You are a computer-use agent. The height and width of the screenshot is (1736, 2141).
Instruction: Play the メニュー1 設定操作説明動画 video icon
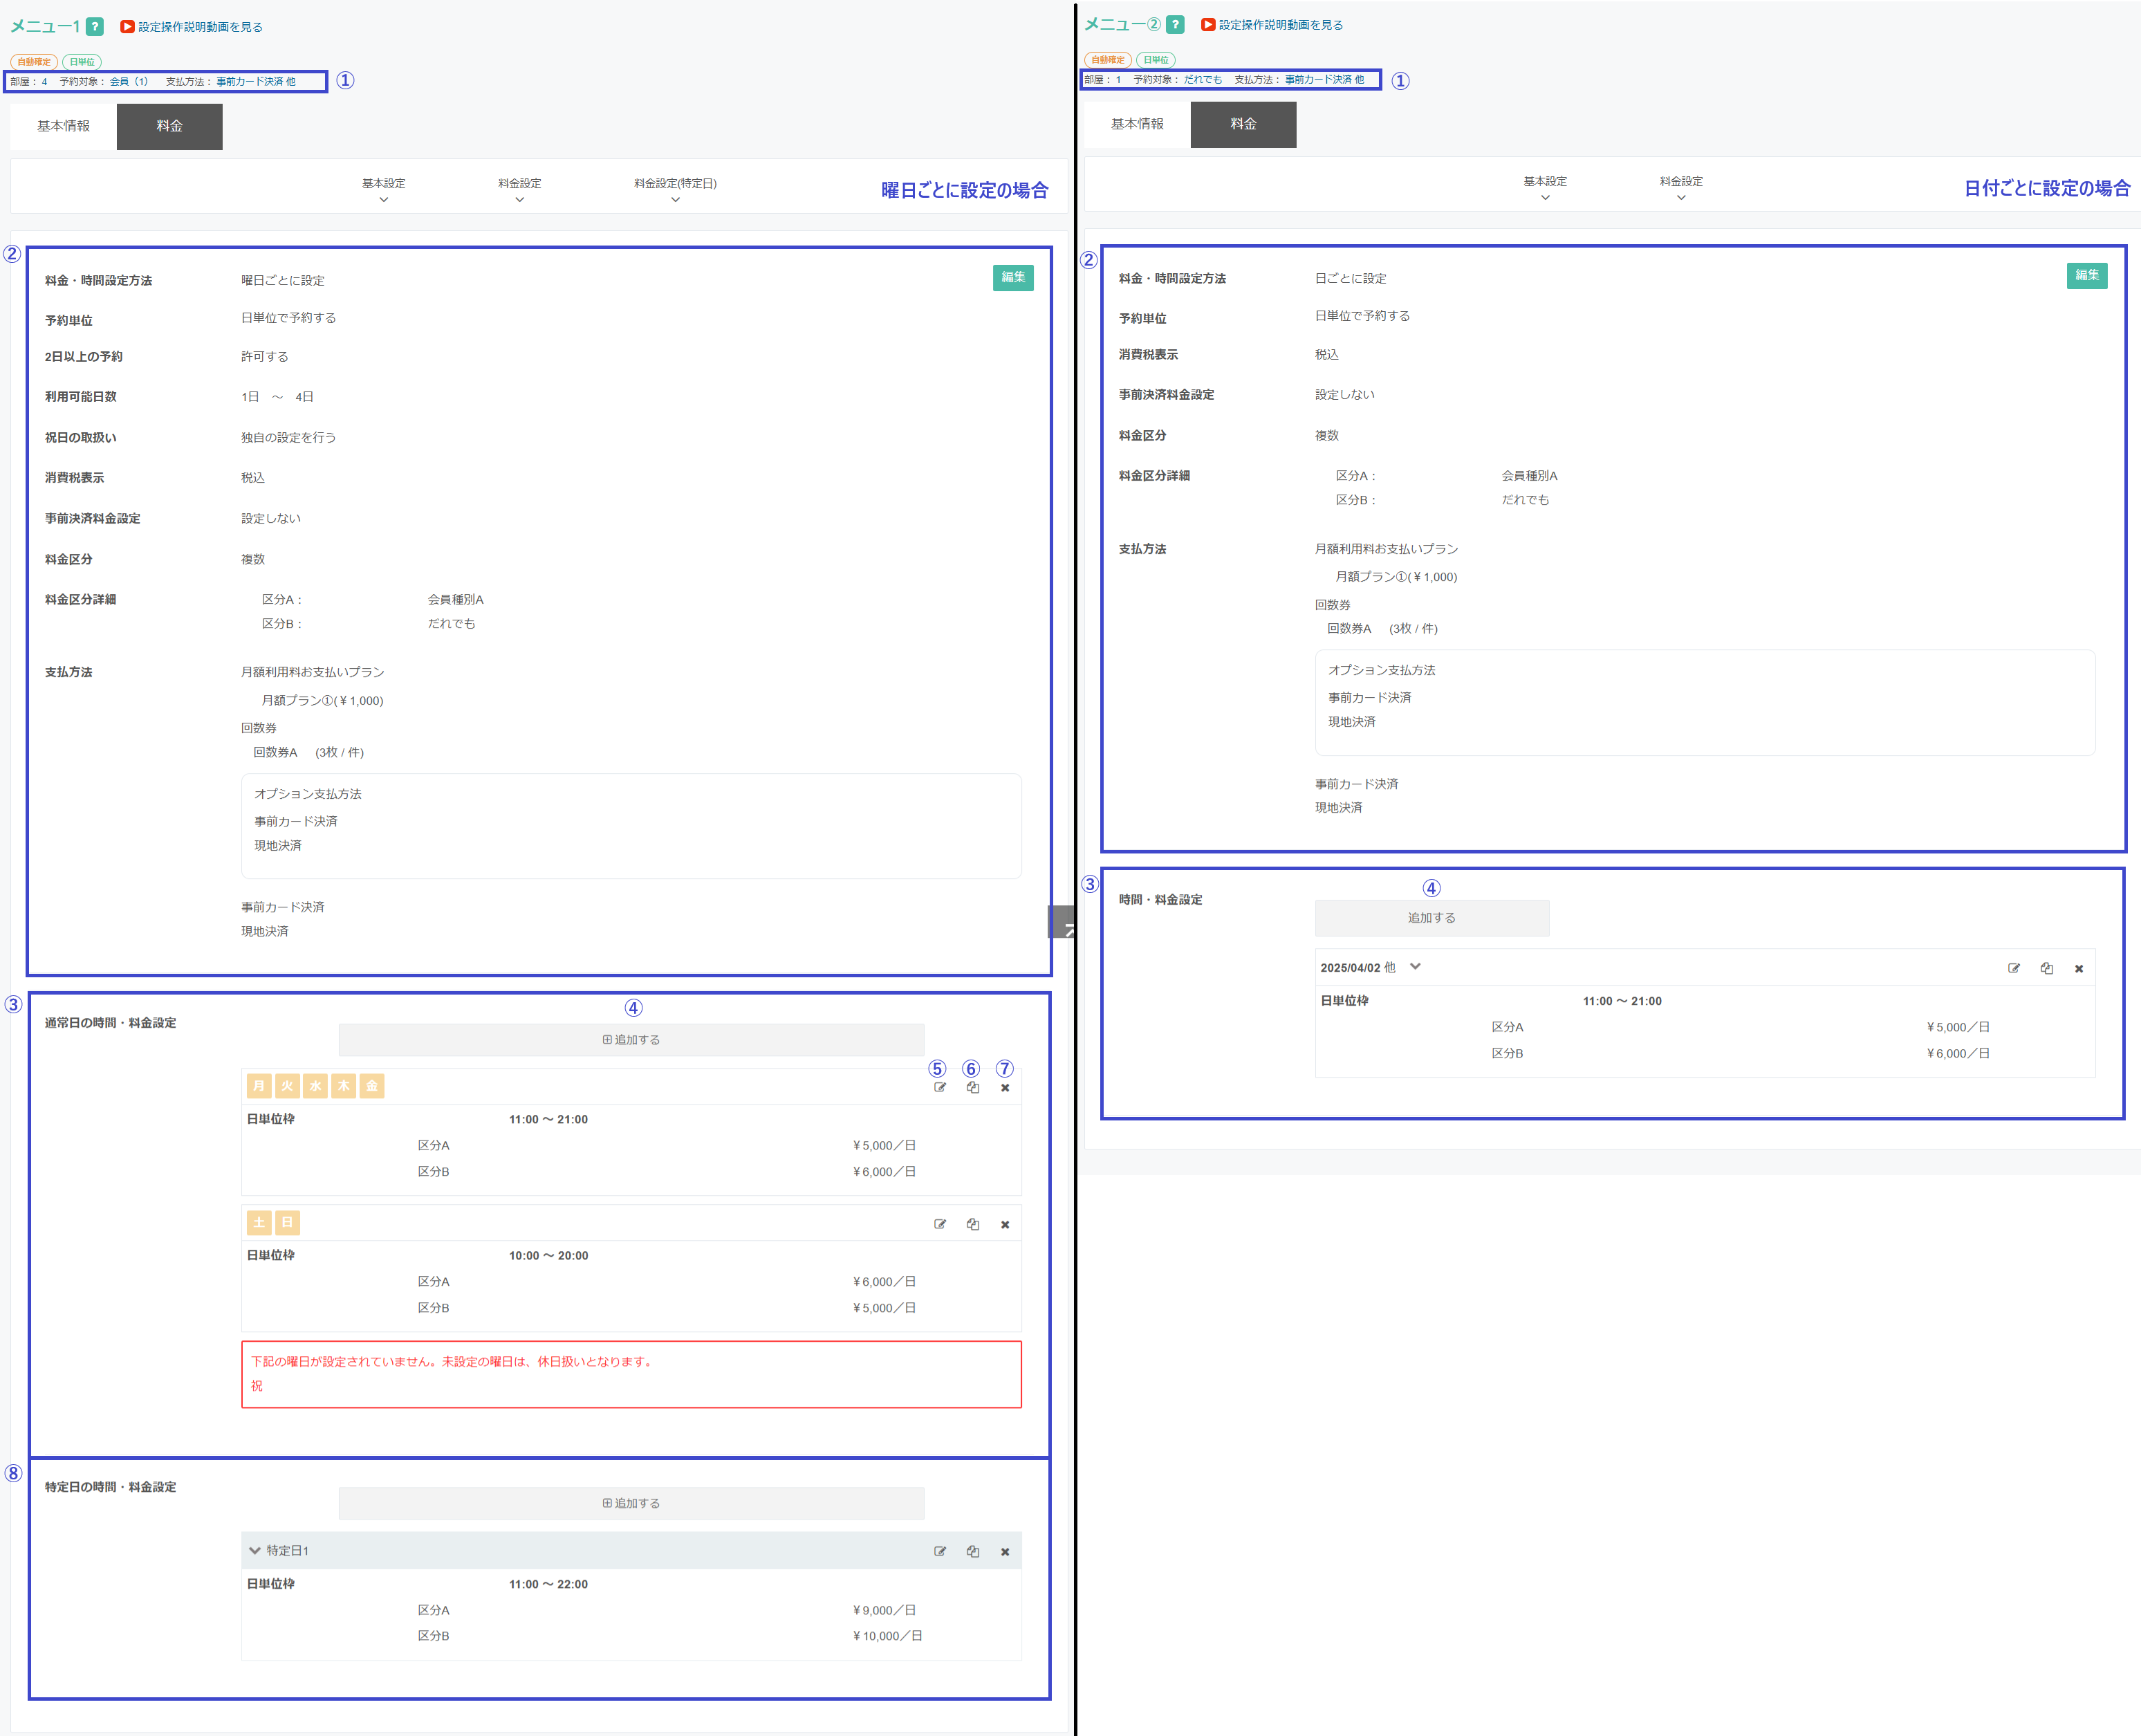pos(127,27)
